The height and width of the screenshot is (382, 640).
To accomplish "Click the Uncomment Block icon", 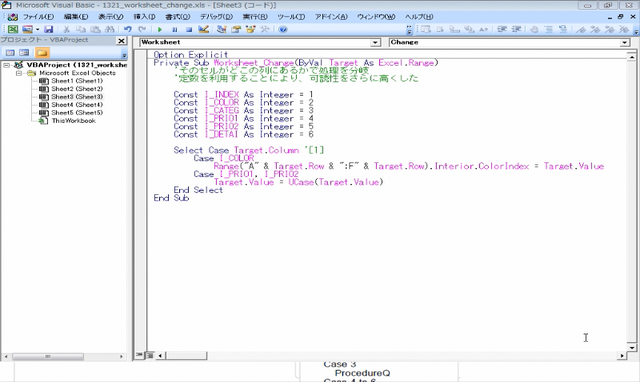I will (563, 29).
